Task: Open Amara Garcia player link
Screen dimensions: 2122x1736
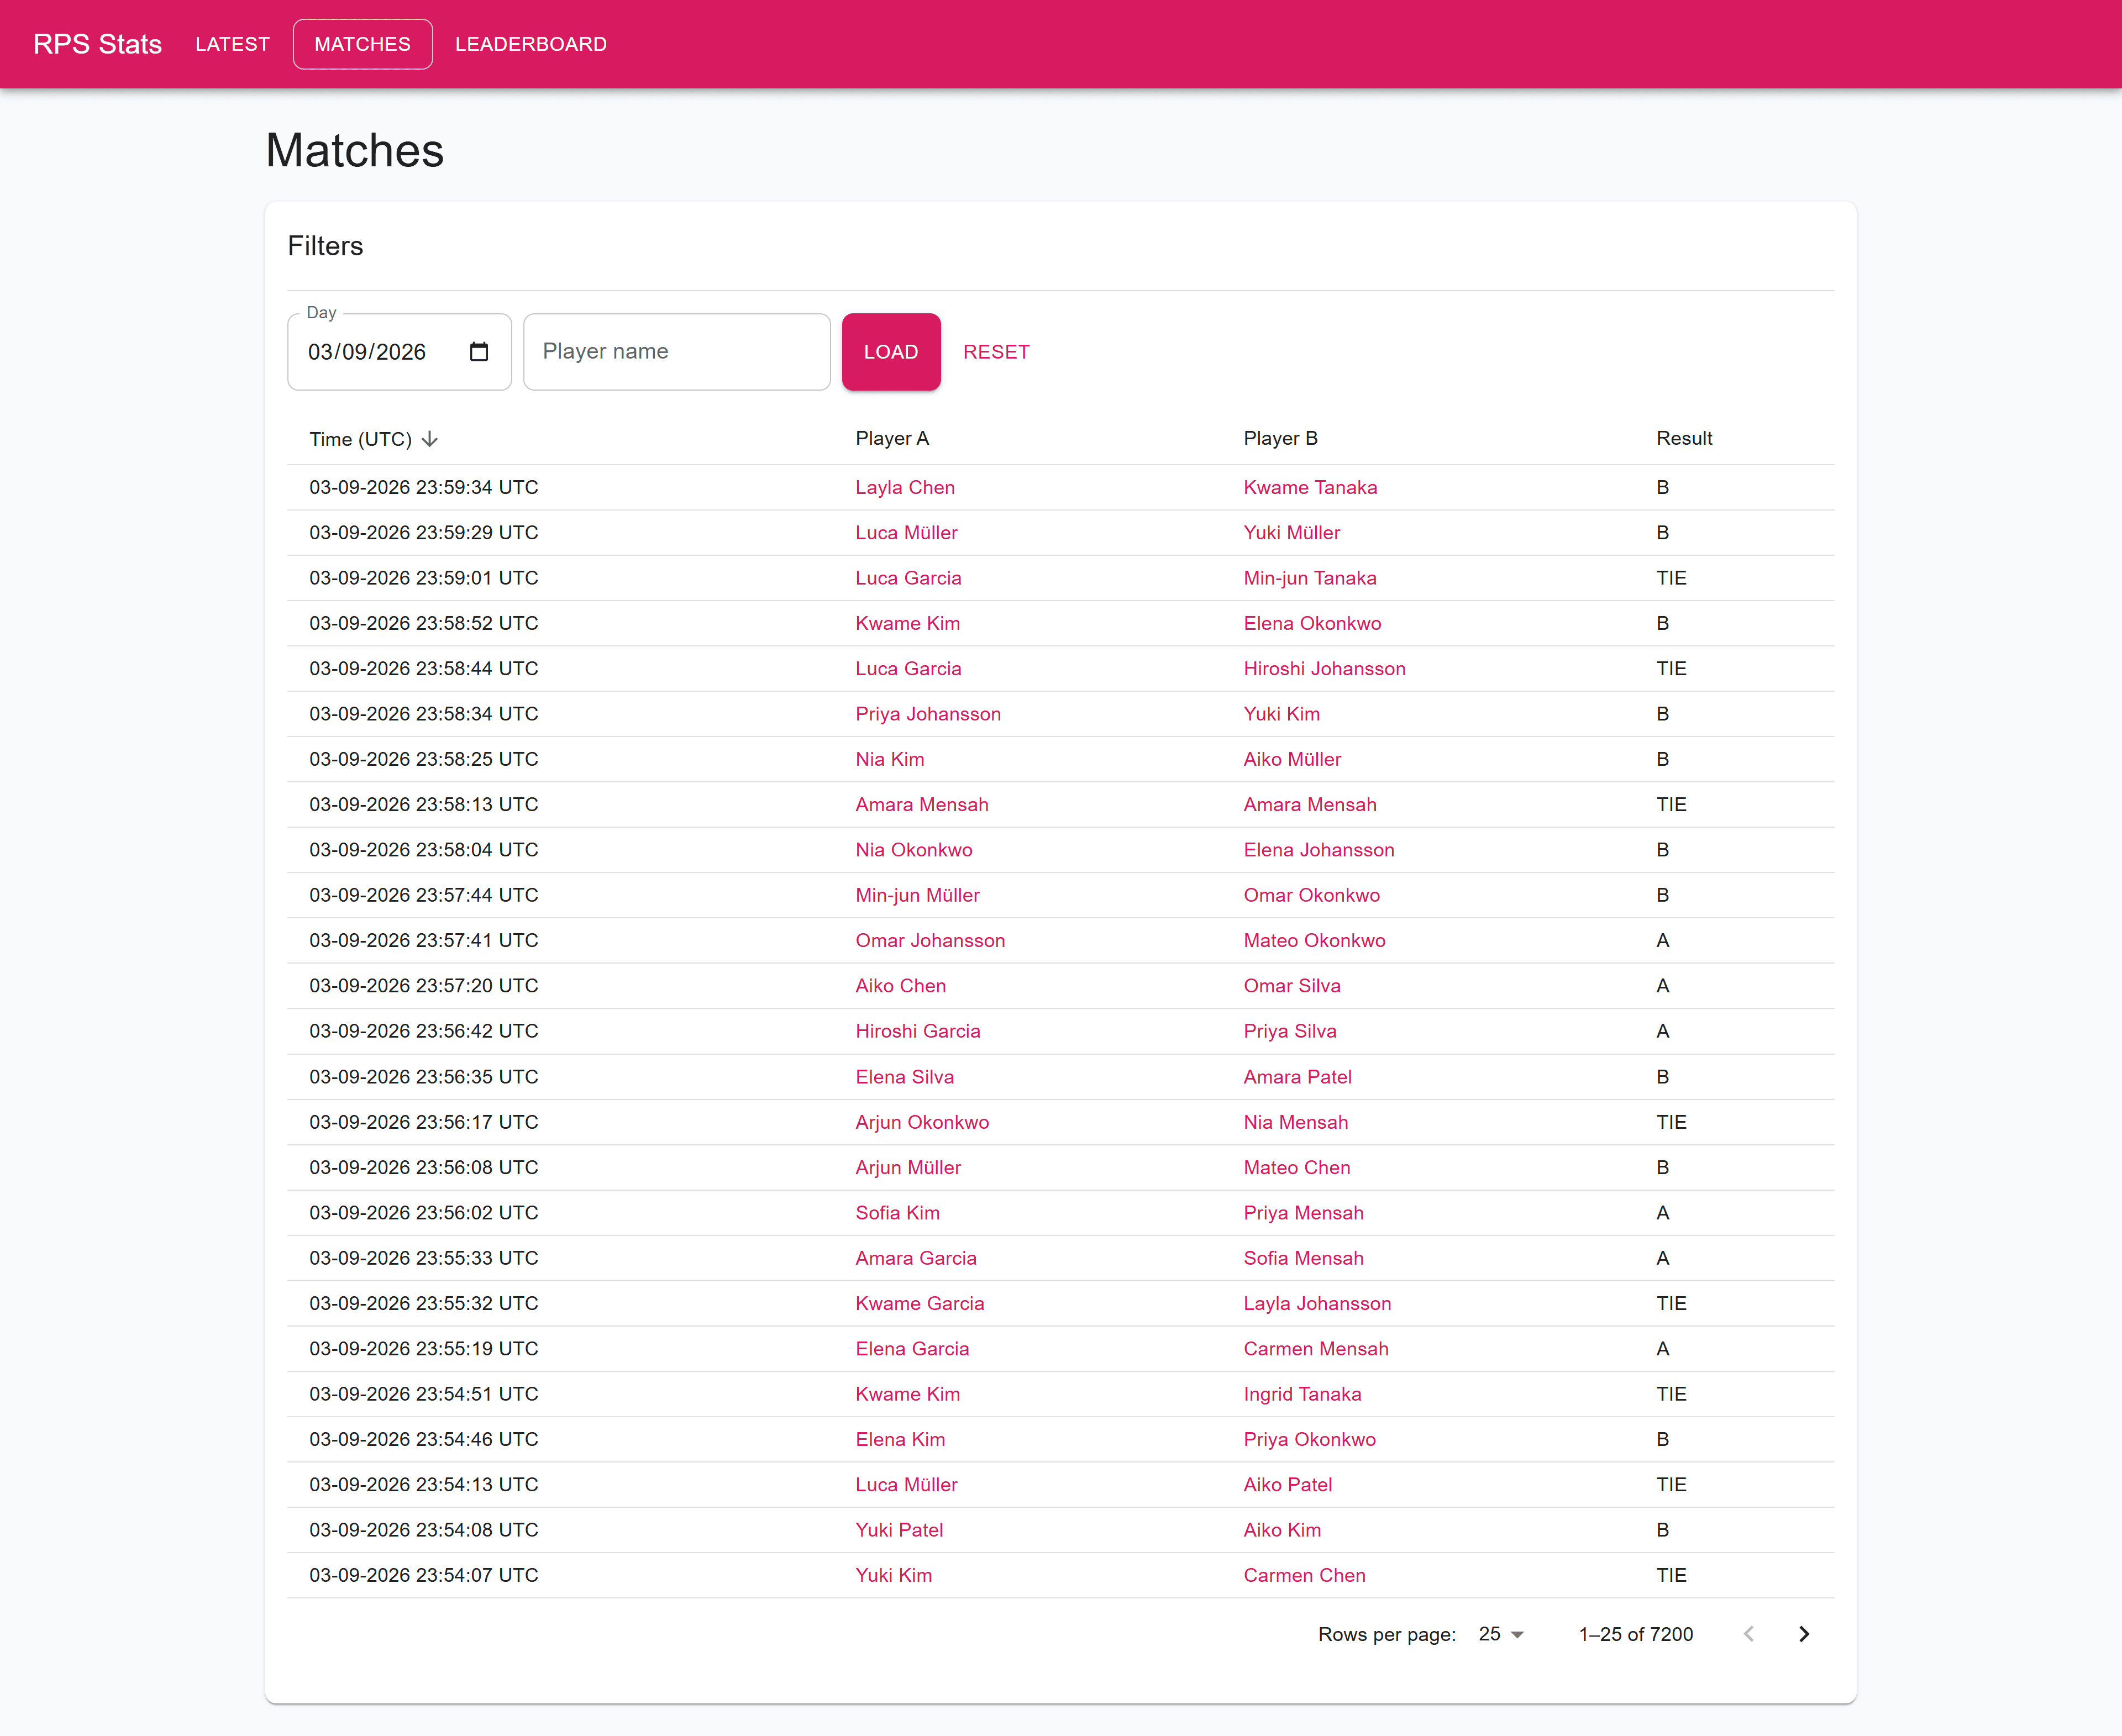Action: (916, 1258)
